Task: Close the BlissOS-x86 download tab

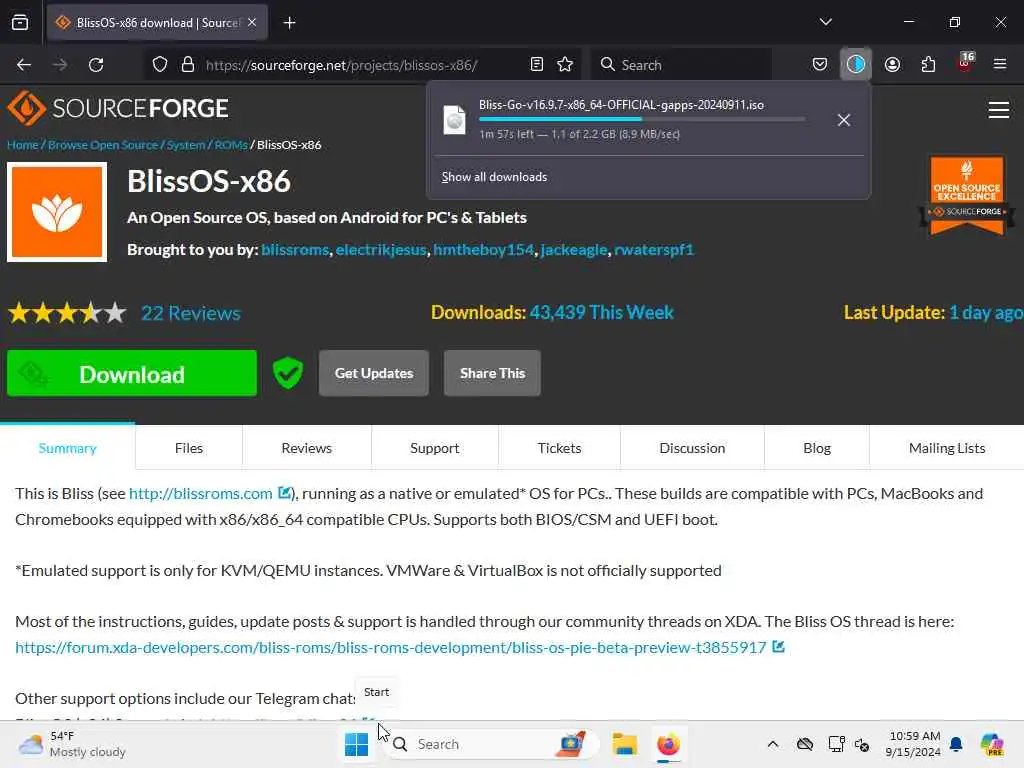Action: click(252, 23)
